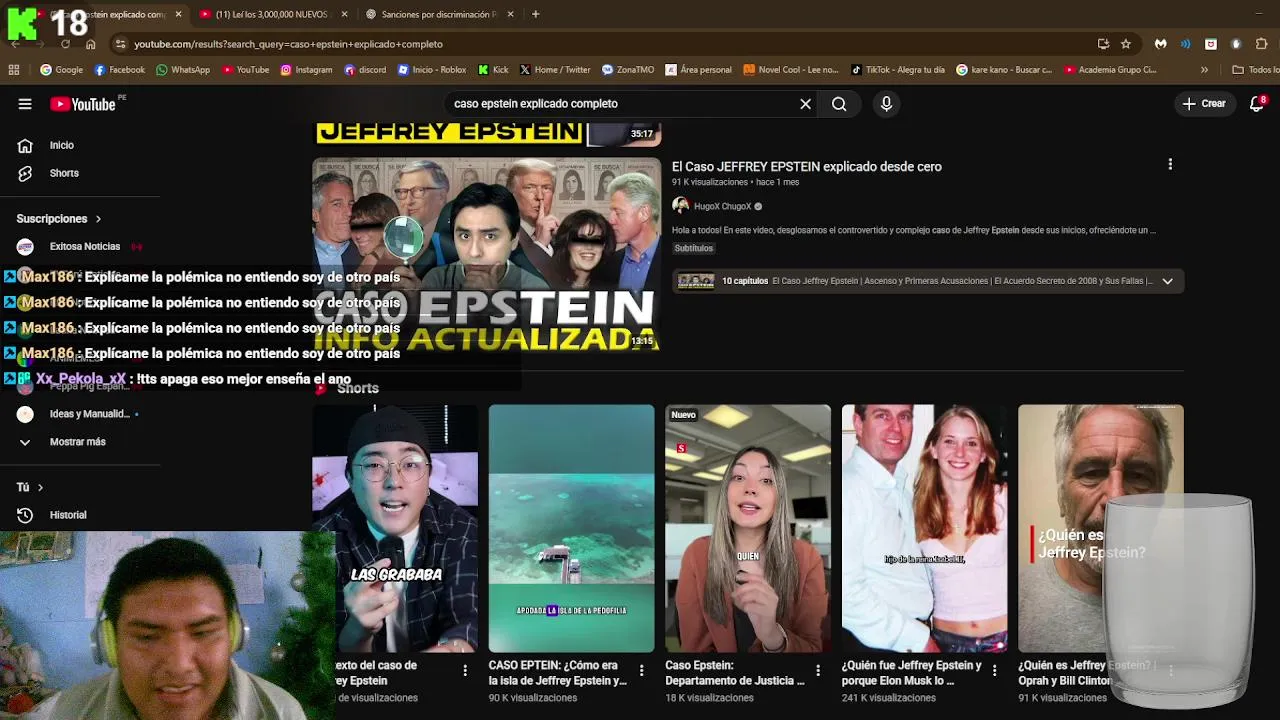The height and width of the screenshot is (720, 1280).
Task: Open the Inicio - Roblox bookmark
Action: 431,70
